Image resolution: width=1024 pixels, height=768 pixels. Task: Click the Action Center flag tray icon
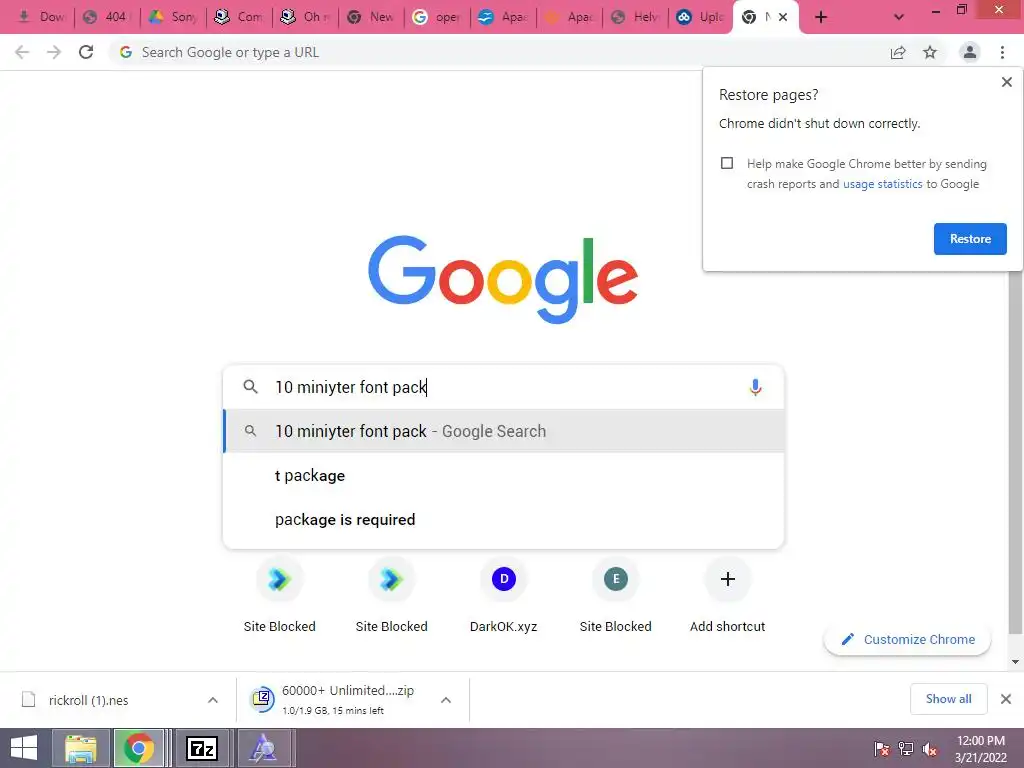[x=882, y=749]
